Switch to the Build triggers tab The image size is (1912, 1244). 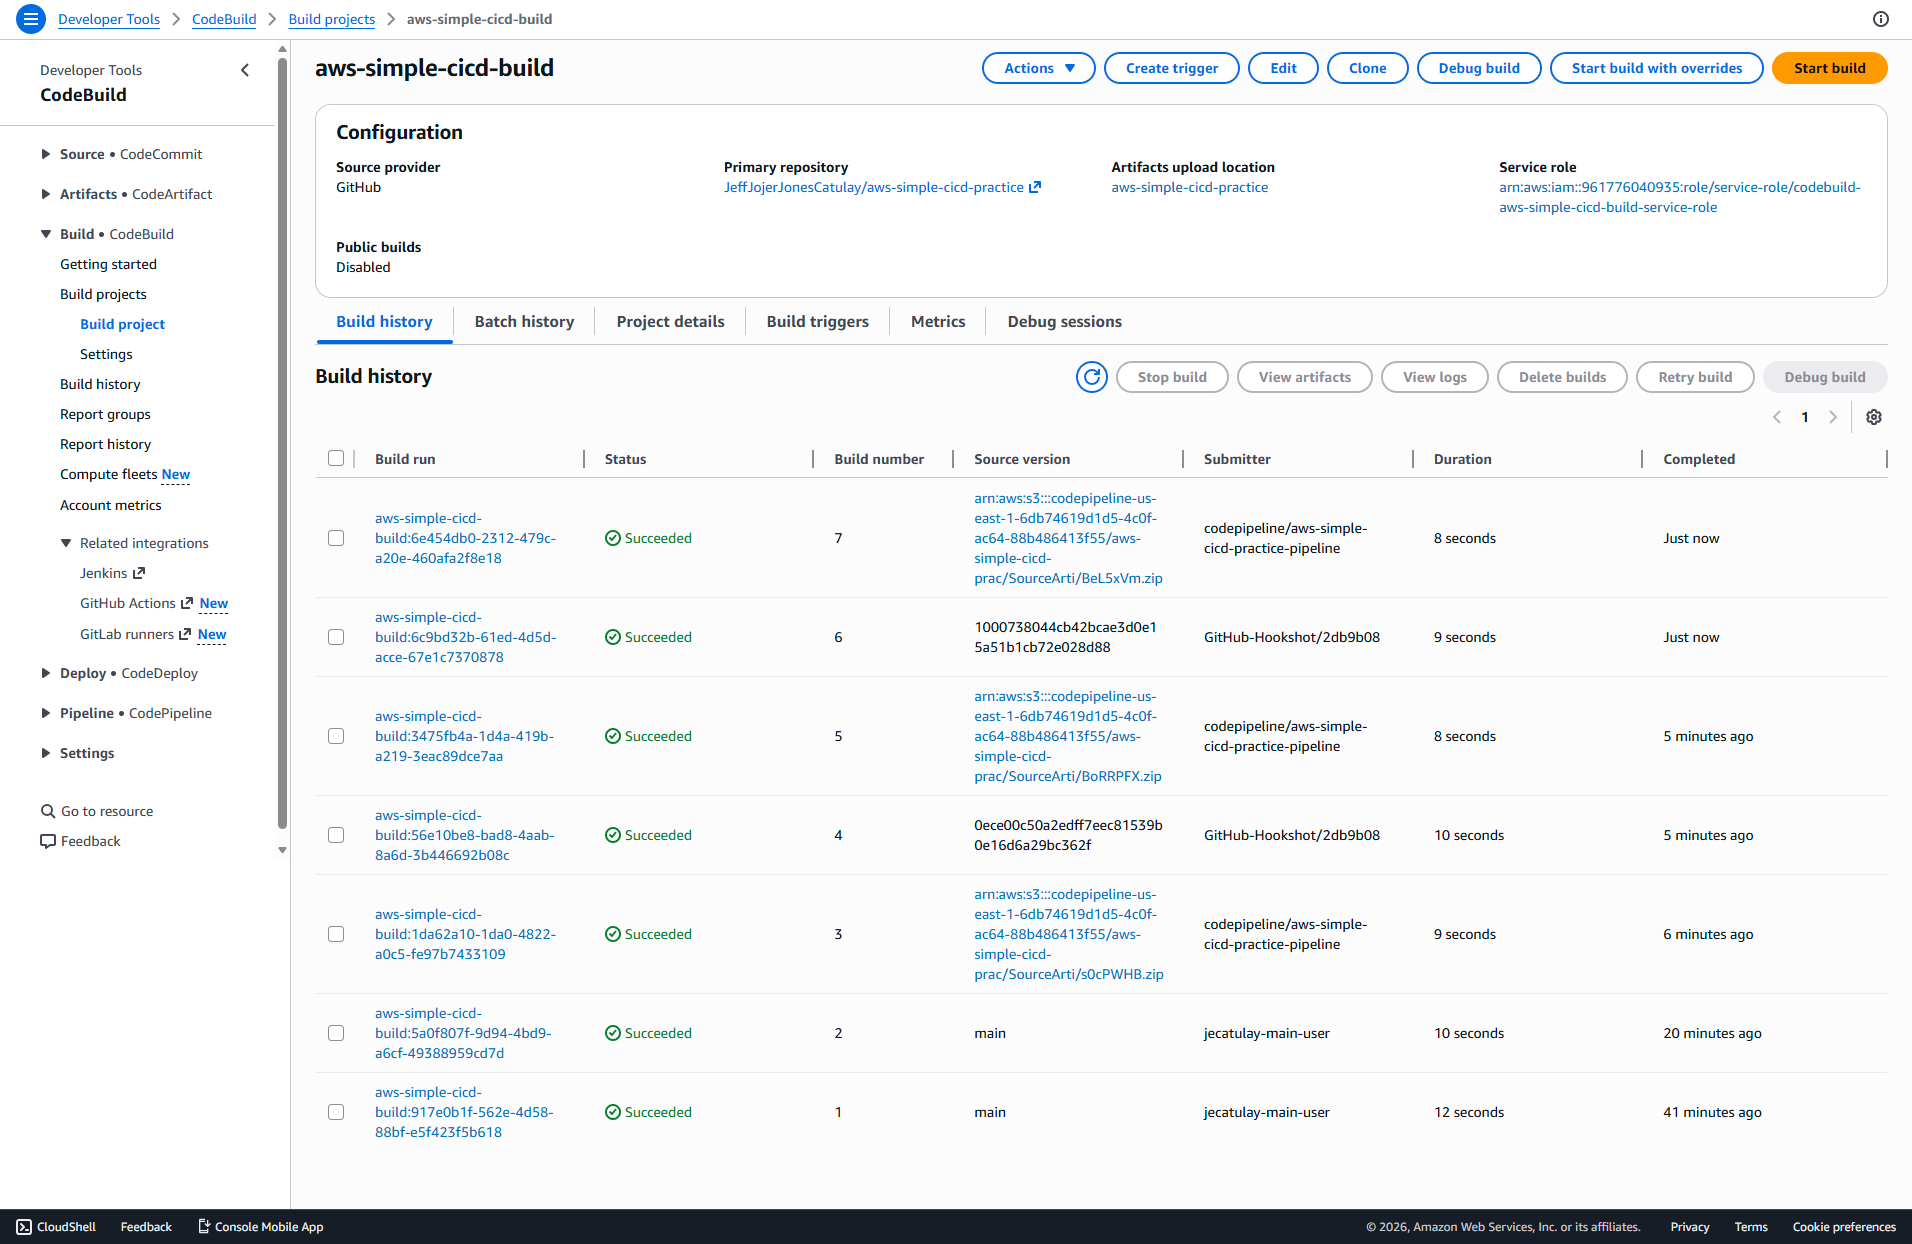click(x=817, y=322)
